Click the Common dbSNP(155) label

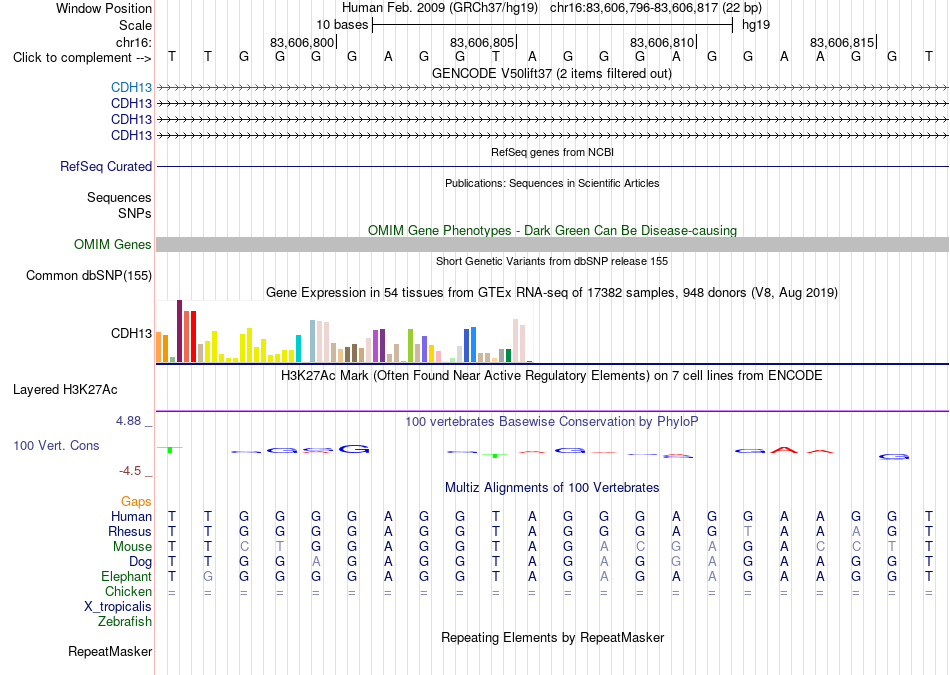[88, 276]
